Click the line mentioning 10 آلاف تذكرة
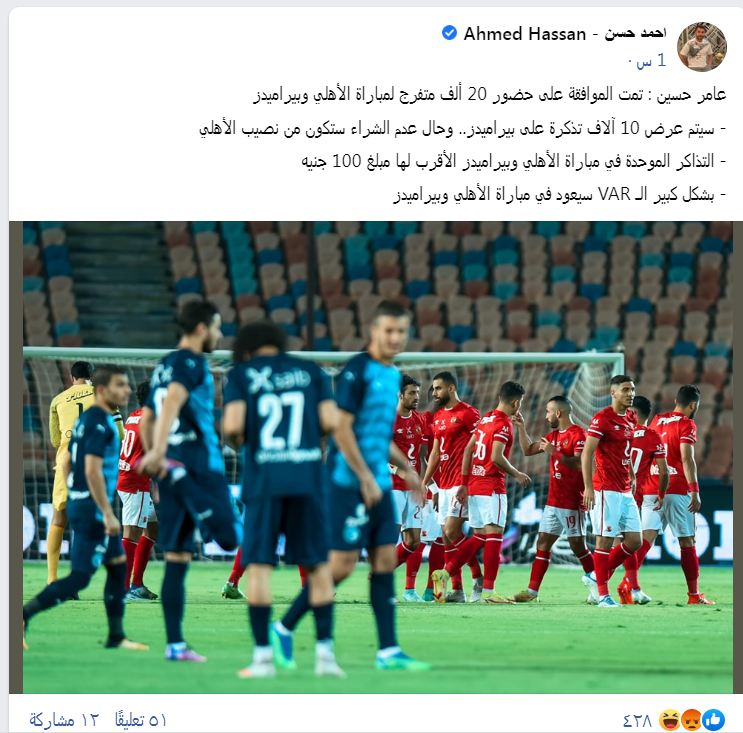This screenshot has height=733, width=743. tap(462, 128)
